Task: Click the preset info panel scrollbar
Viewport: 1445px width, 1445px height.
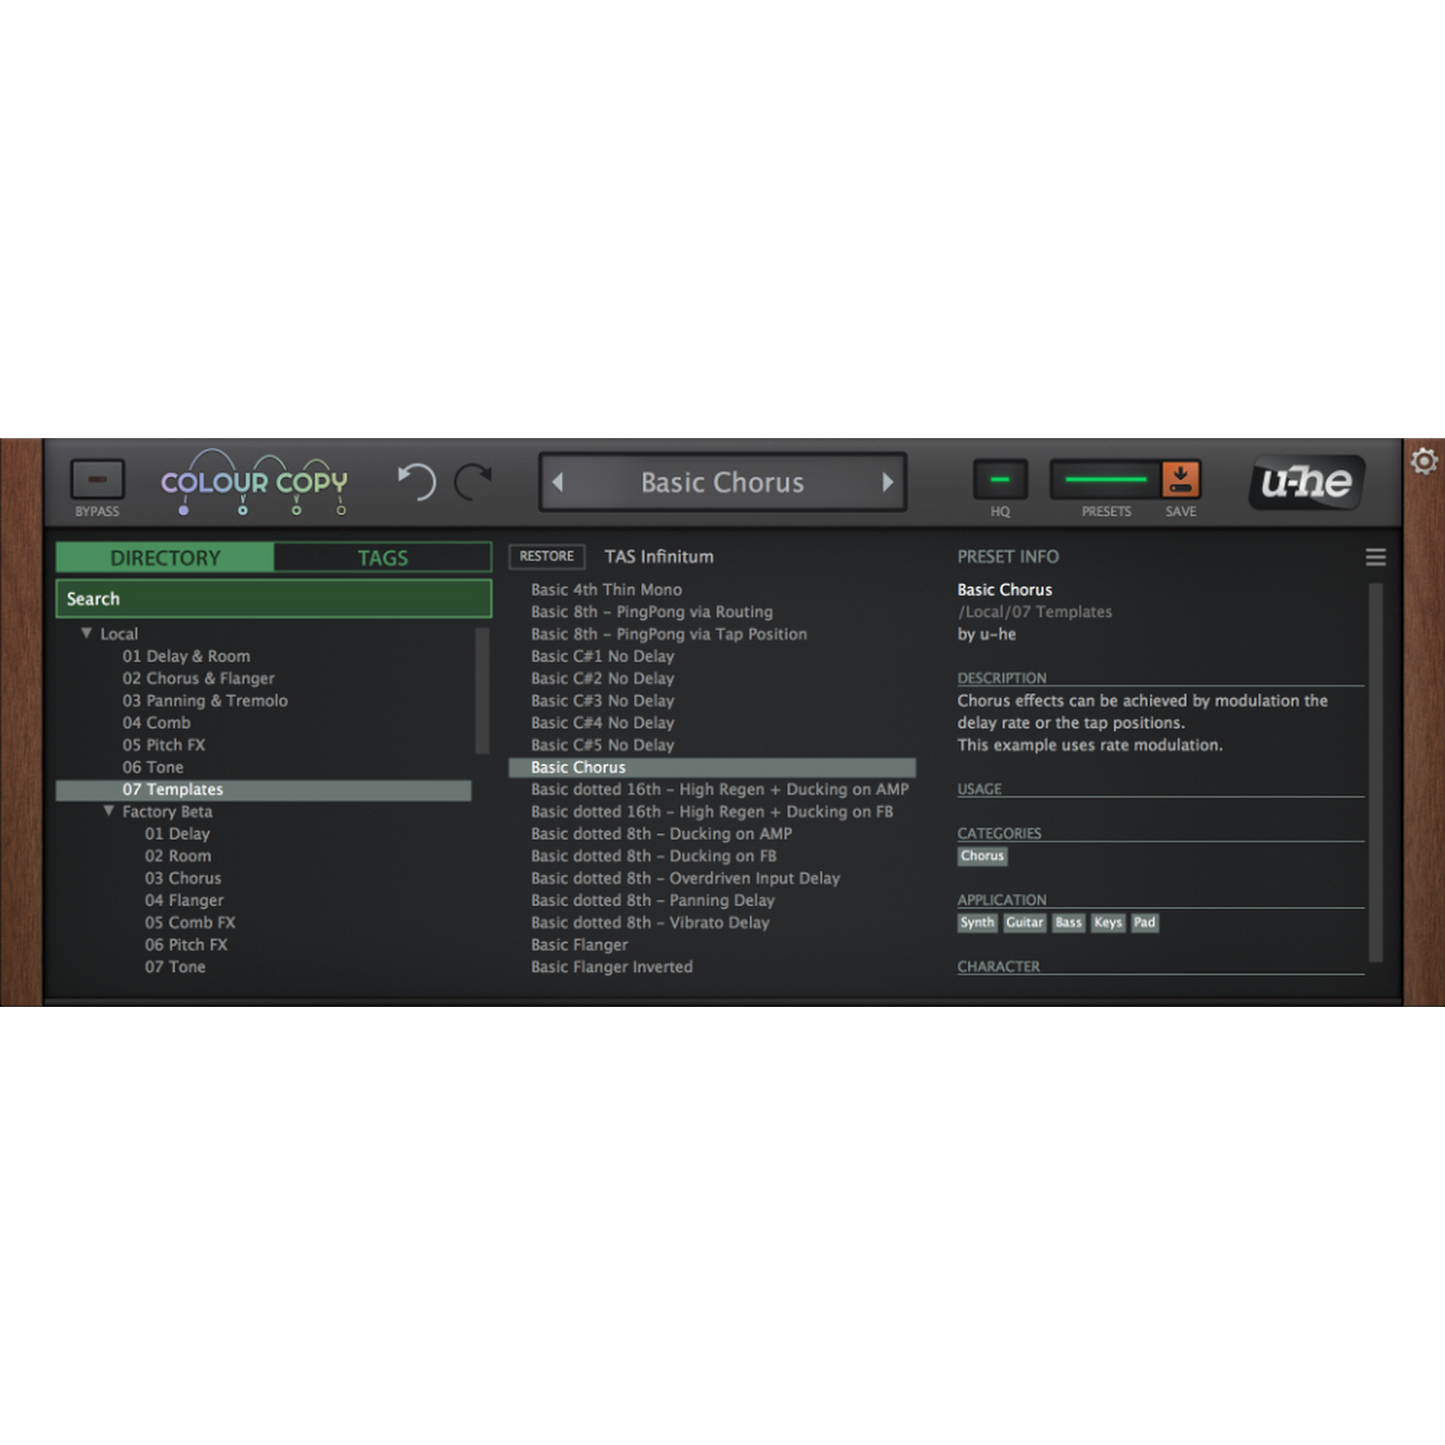Action: (x=1376, y=770)
